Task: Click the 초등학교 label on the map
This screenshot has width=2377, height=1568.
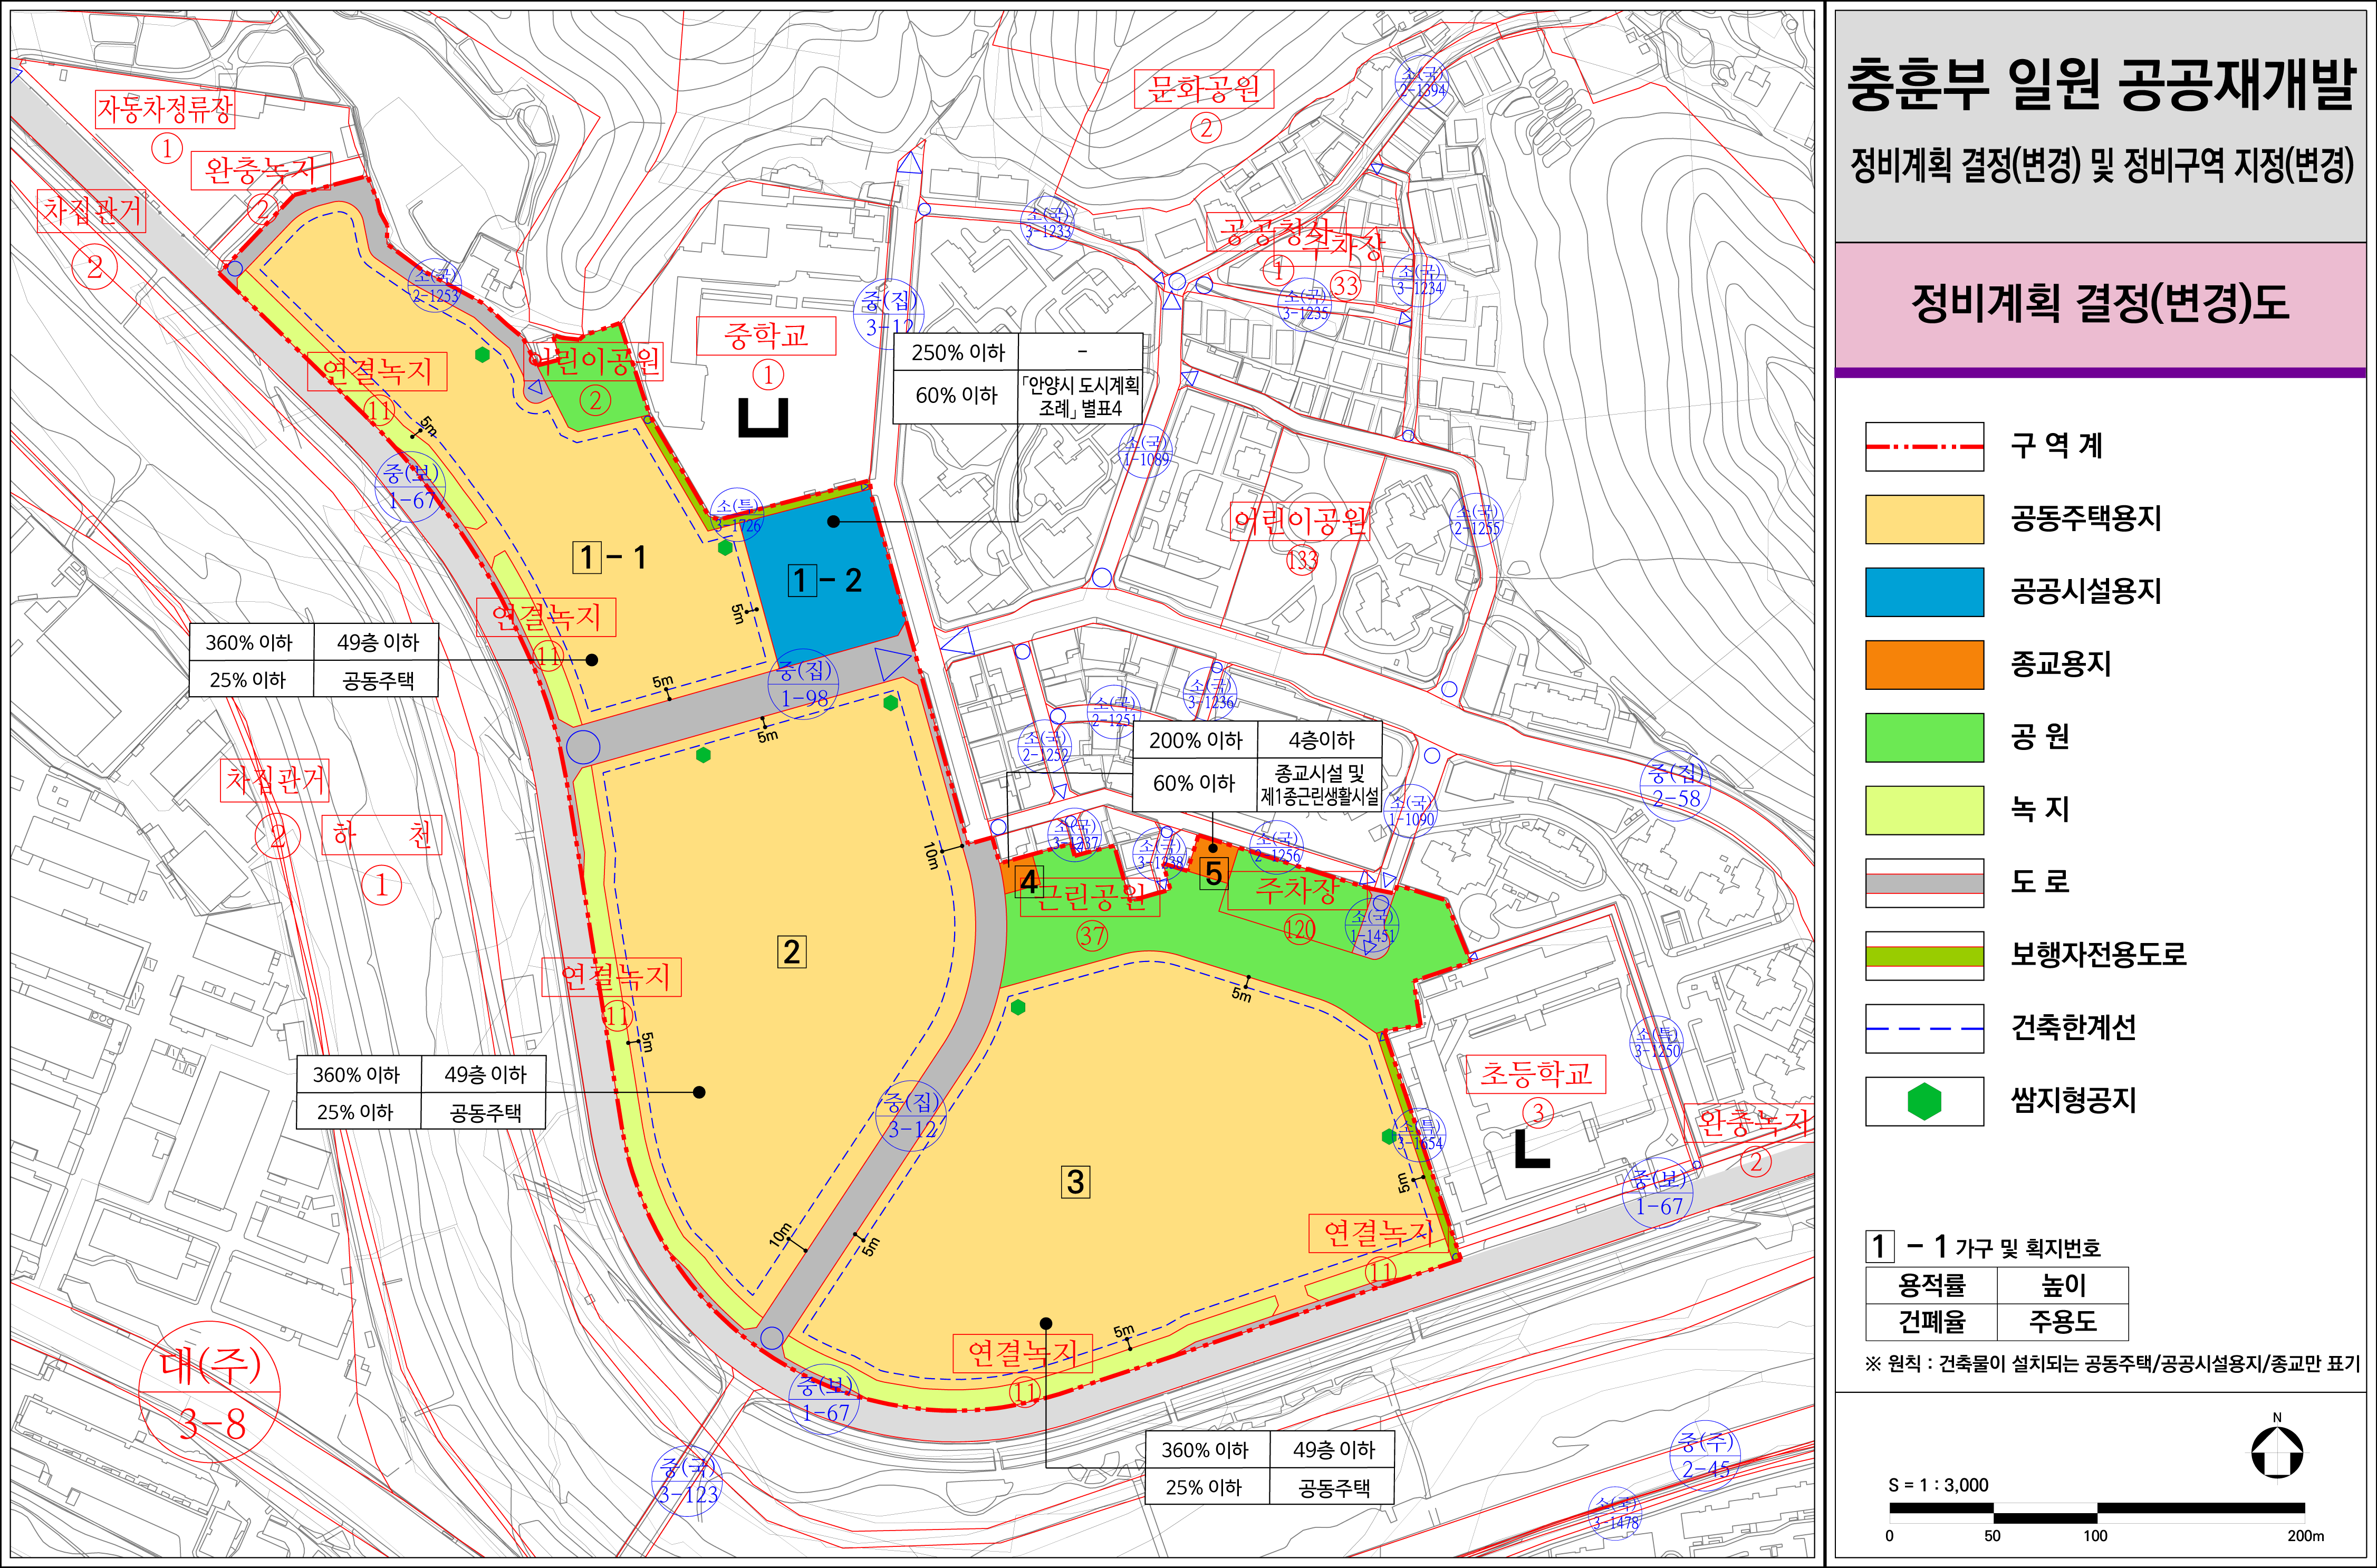Action: point(1535,1074)
